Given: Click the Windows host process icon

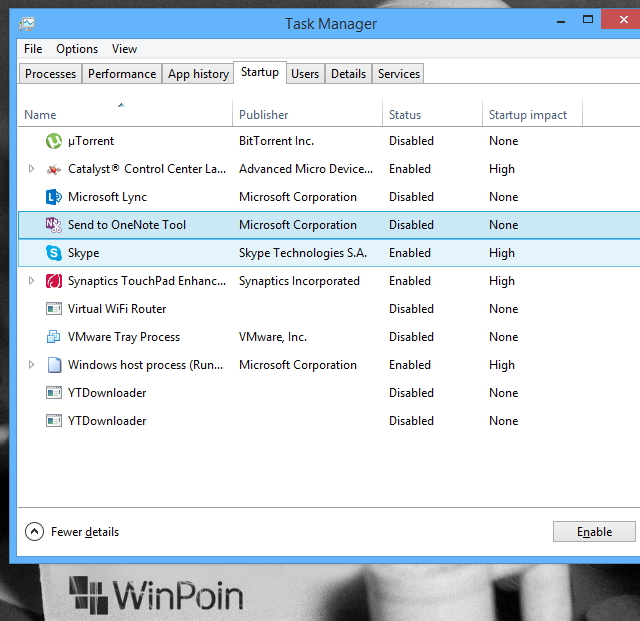Looking at the screenshot, I should 54,365.
